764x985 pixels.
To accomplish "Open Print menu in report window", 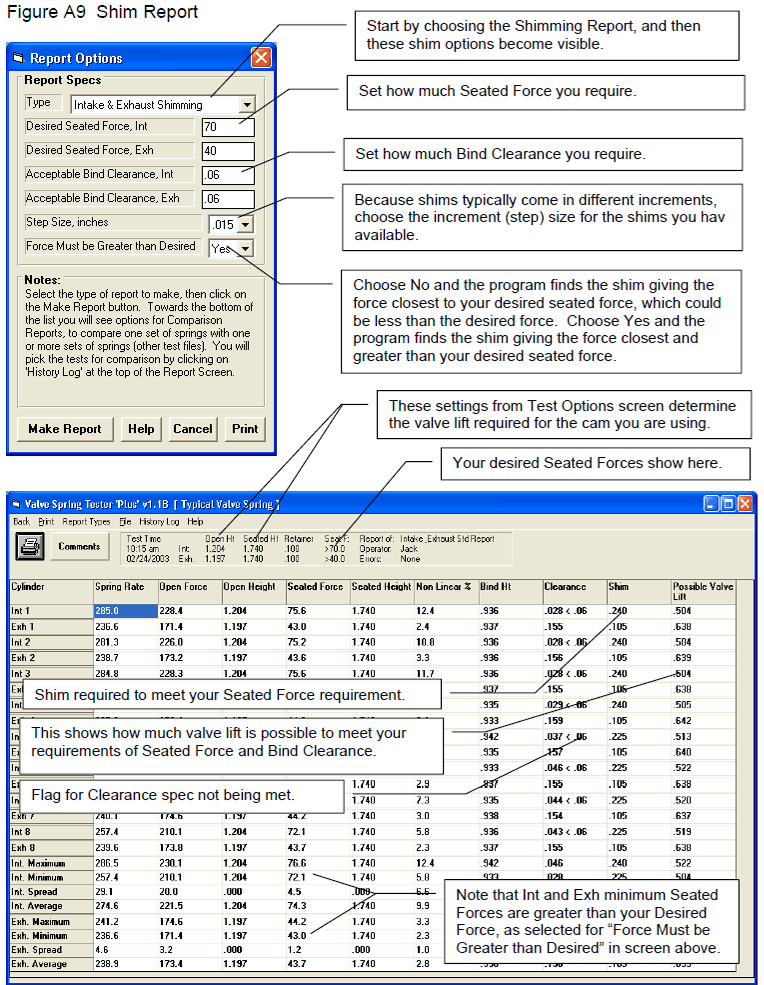I will 46,521.
